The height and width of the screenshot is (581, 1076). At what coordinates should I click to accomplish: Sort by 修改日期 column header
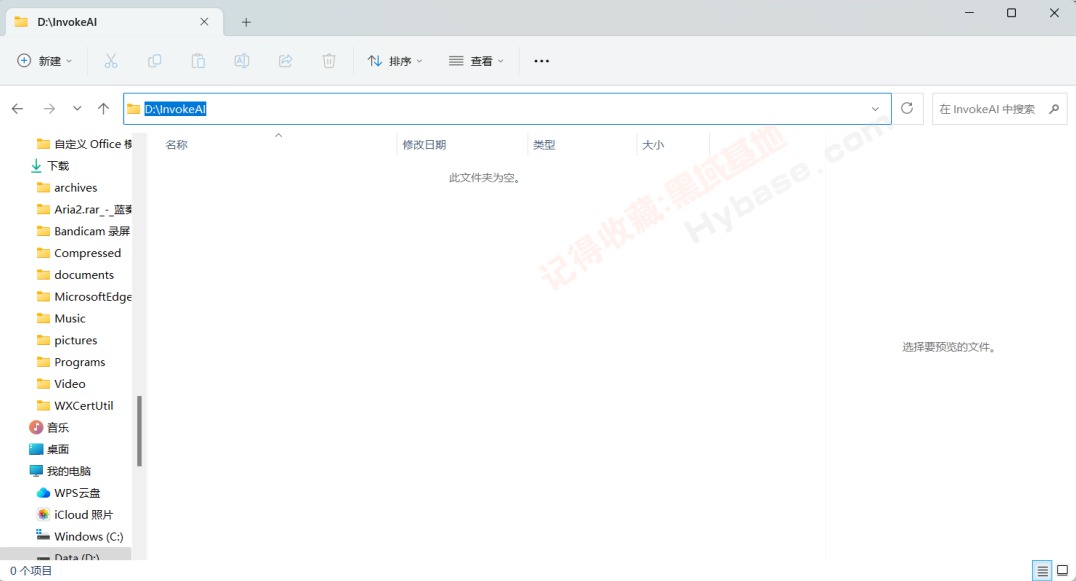[424, 145]
